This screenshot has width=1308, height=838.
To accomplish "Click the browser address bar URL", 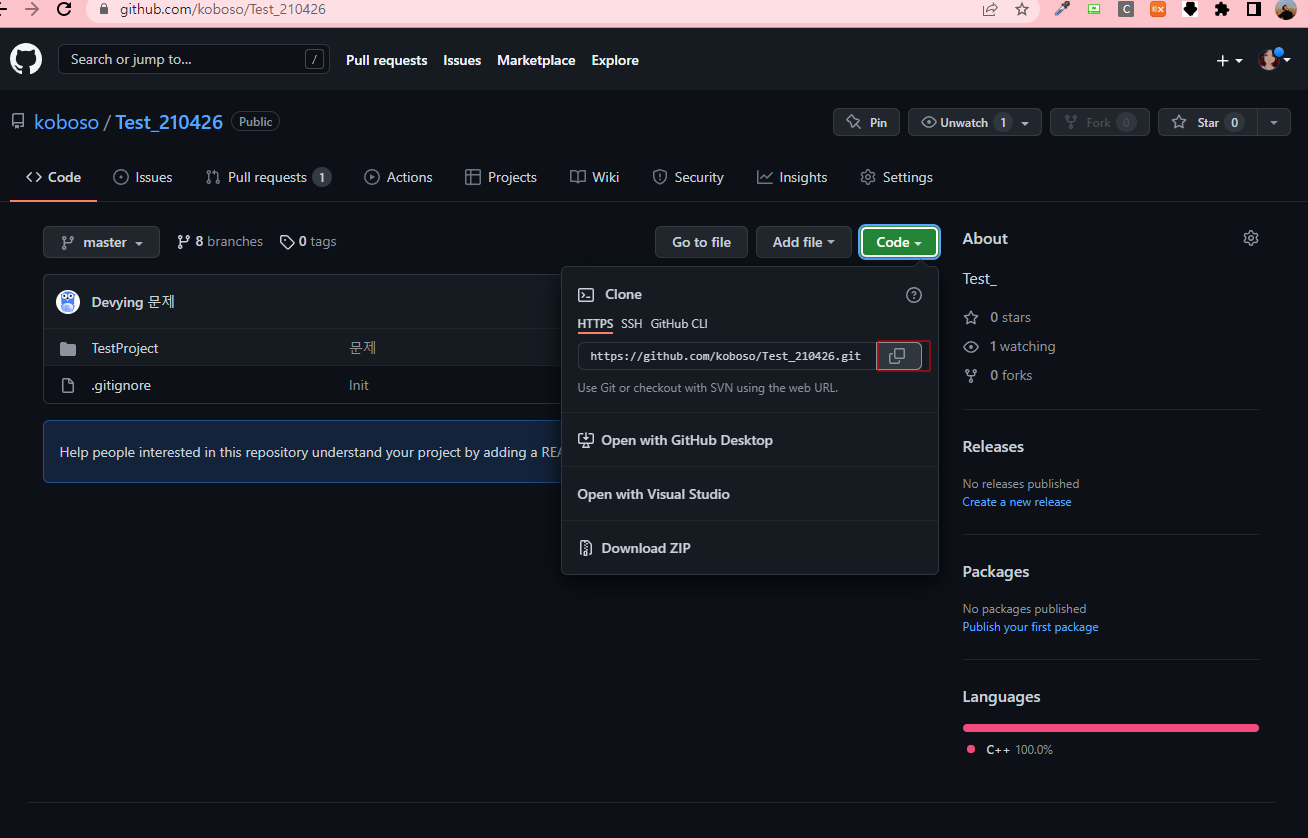I will [222, 9].
